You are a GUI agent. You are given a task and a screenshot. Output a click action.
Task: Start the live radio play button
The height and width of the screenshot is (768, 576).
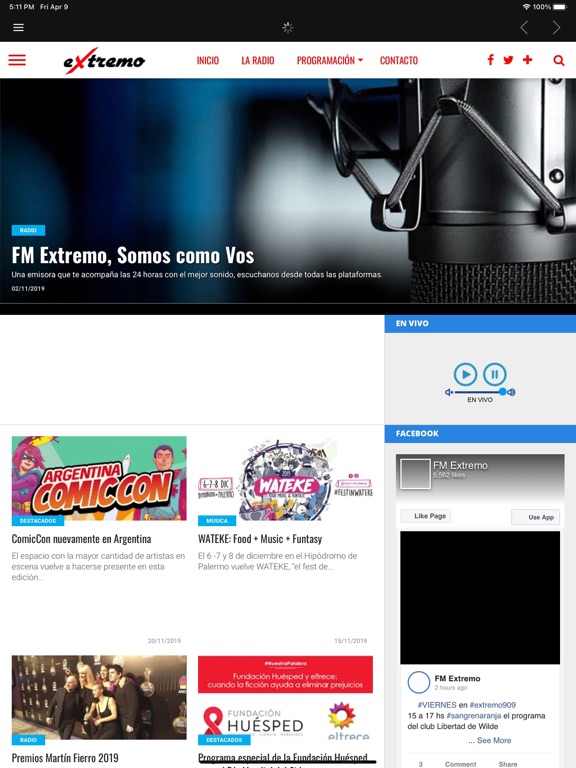[465, 375]
